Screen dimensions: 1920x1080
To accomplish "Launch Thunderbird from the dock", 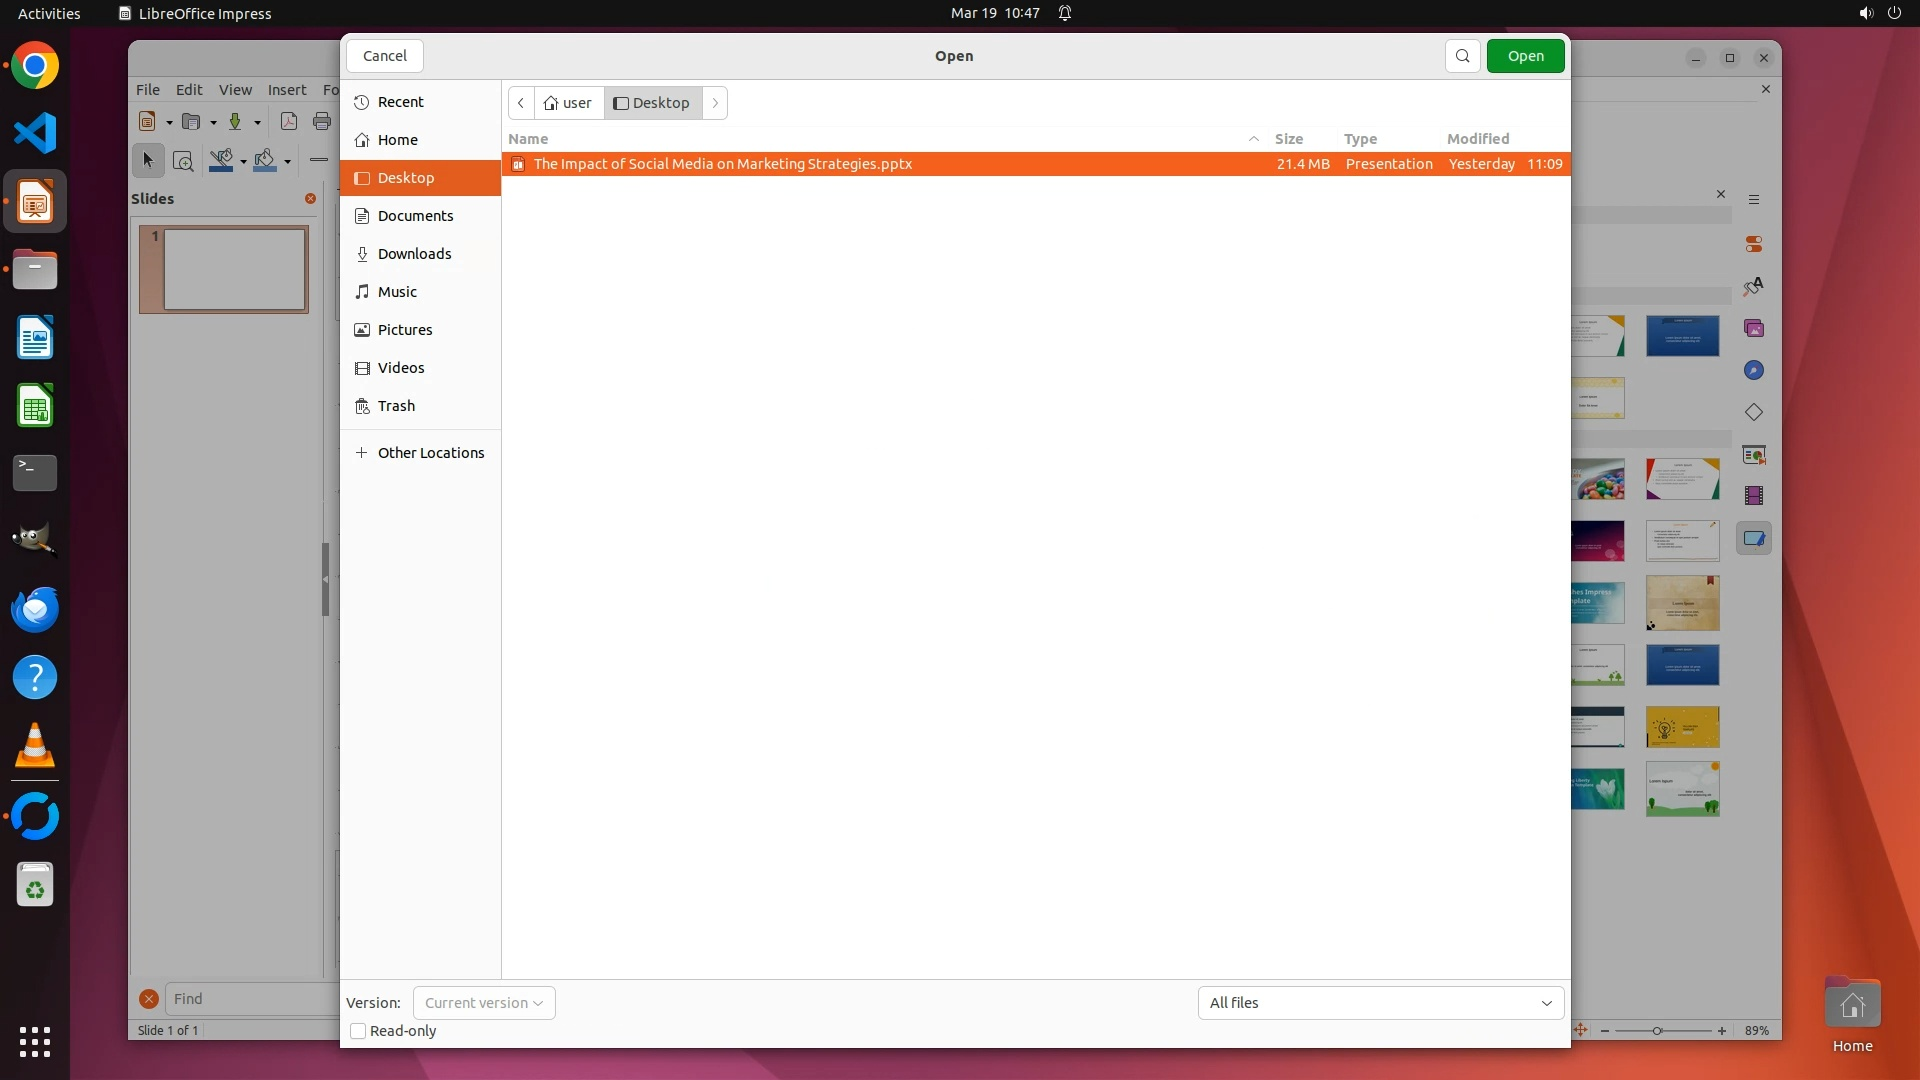I will pos(35,610).
